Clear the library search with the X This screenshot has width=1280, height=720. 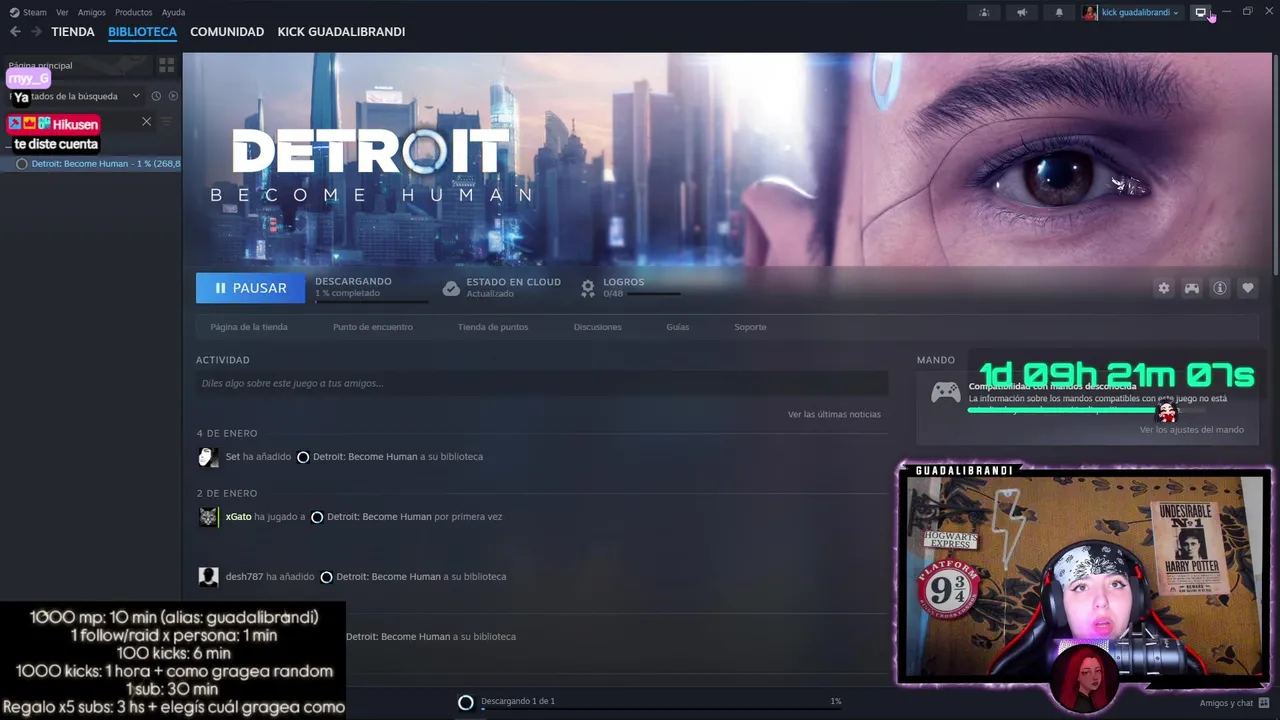(146, 122)
